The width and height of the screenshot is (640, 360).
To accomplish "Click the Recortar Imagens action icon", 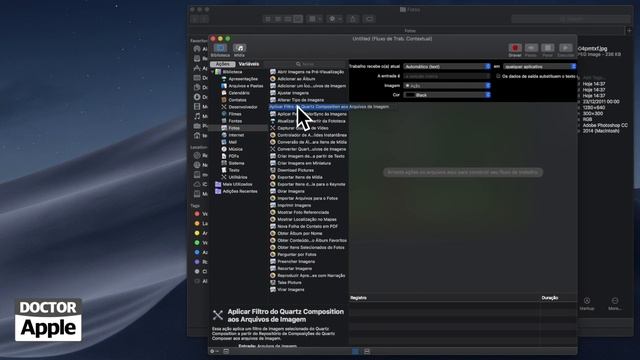I will click(x=273, y=269).
